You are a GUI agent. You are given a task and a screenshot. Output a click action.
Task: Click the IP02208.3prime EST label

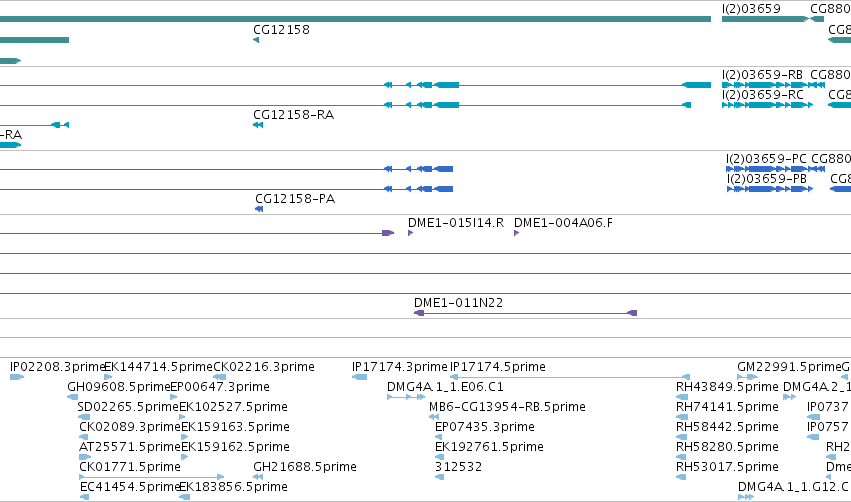(x=57, y=367)
